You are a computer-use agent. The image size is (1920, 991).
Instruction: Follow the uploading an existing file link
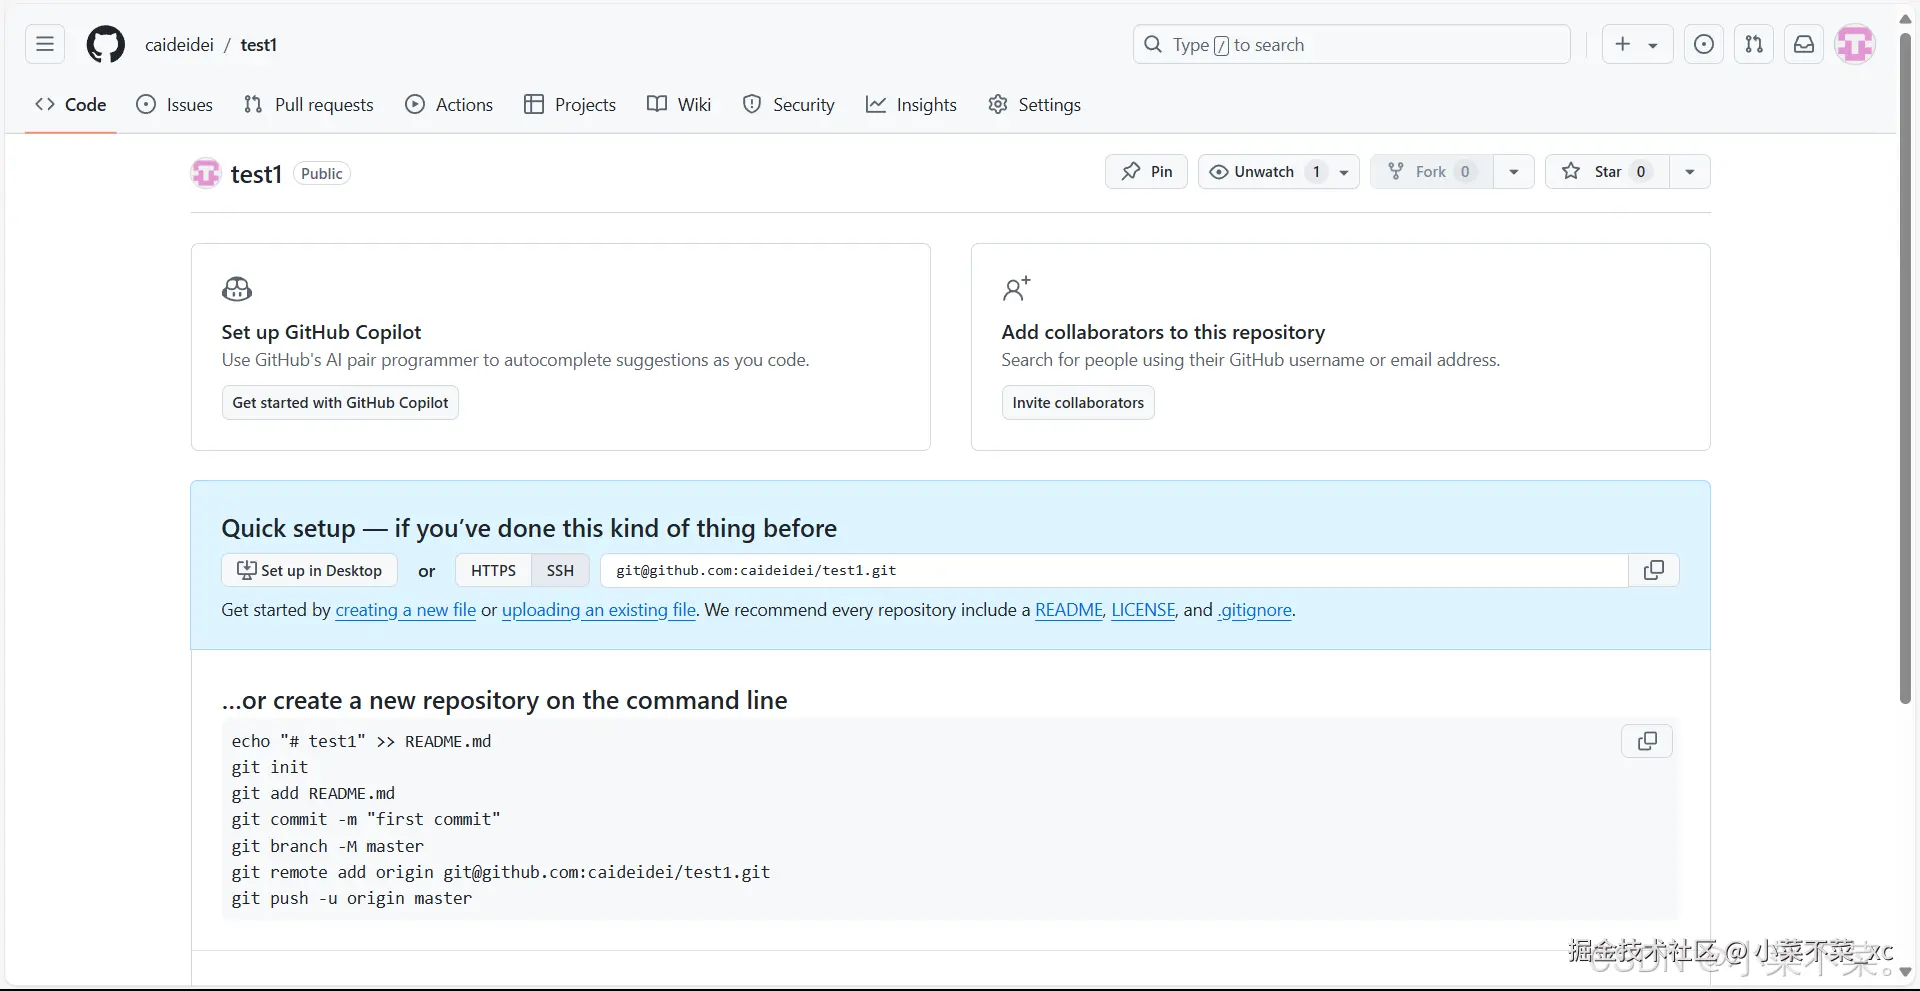[599, 610]
